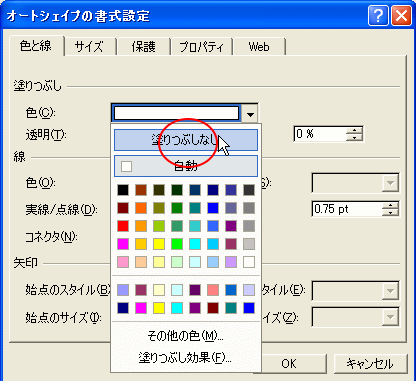416x381 pixels.
Task: Pick the lightest gray (25%) swatch
Action: [x=249, y=244]
